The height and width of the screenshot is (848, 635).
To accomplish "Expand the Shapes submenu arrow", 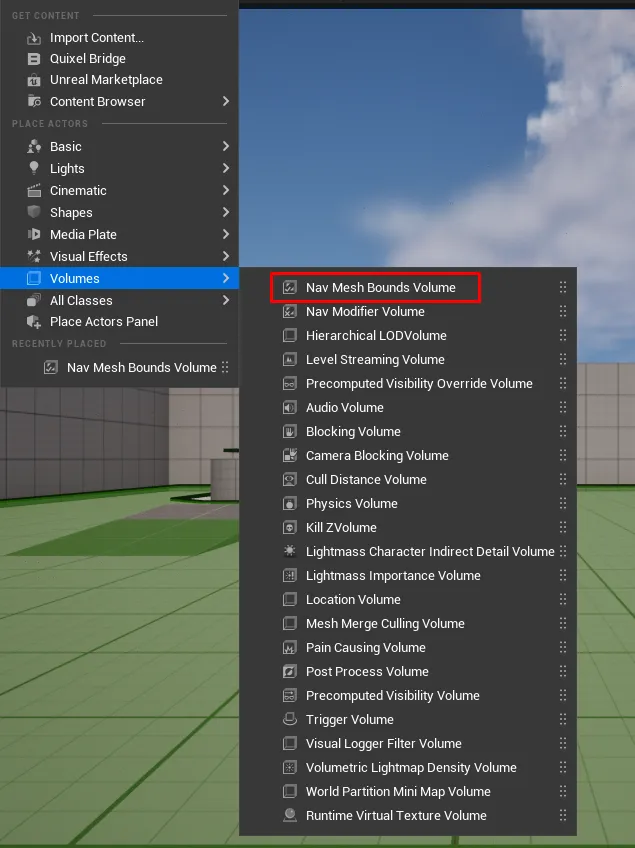I will tap(226, 213).
